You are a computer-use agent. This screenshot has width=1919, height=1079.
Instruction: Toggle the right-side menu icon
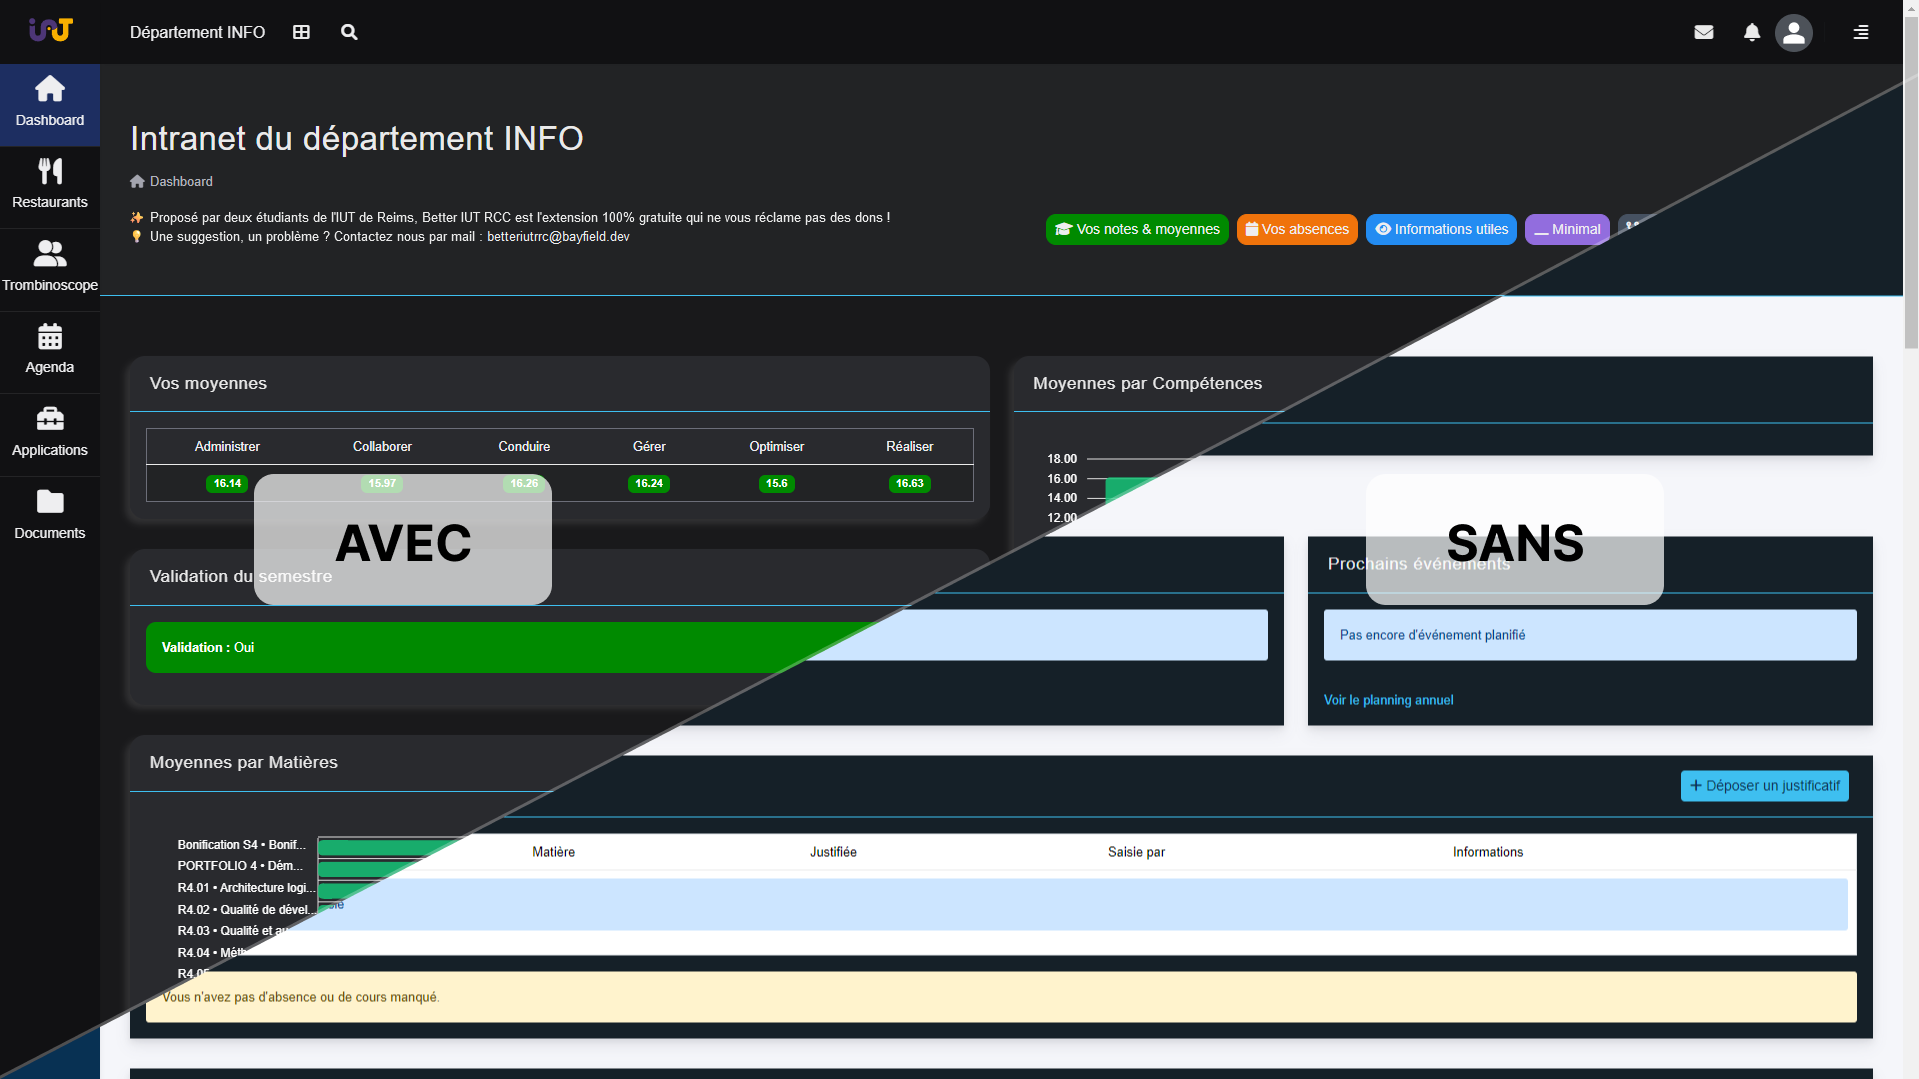click(1861, 32)
